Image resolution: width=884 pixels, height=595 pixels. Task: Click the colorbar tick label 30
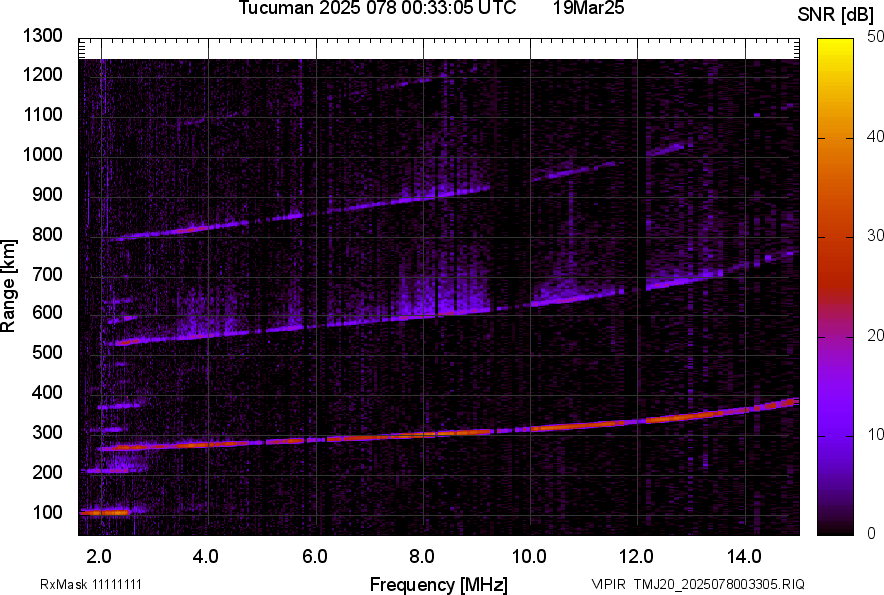pyautogui.click(x=876, y=236)
